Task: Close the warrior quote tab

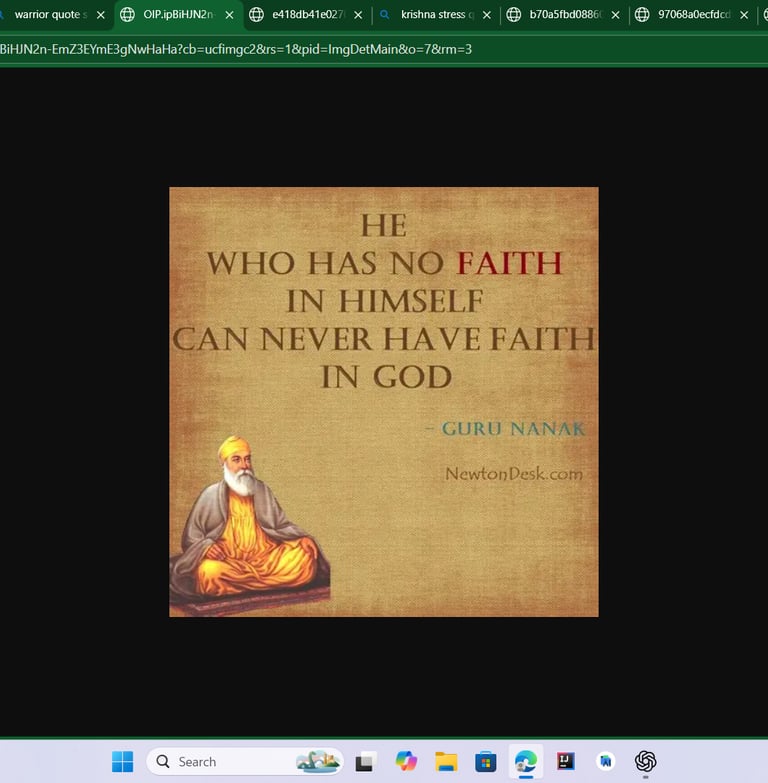Action: tap(100, 15)
